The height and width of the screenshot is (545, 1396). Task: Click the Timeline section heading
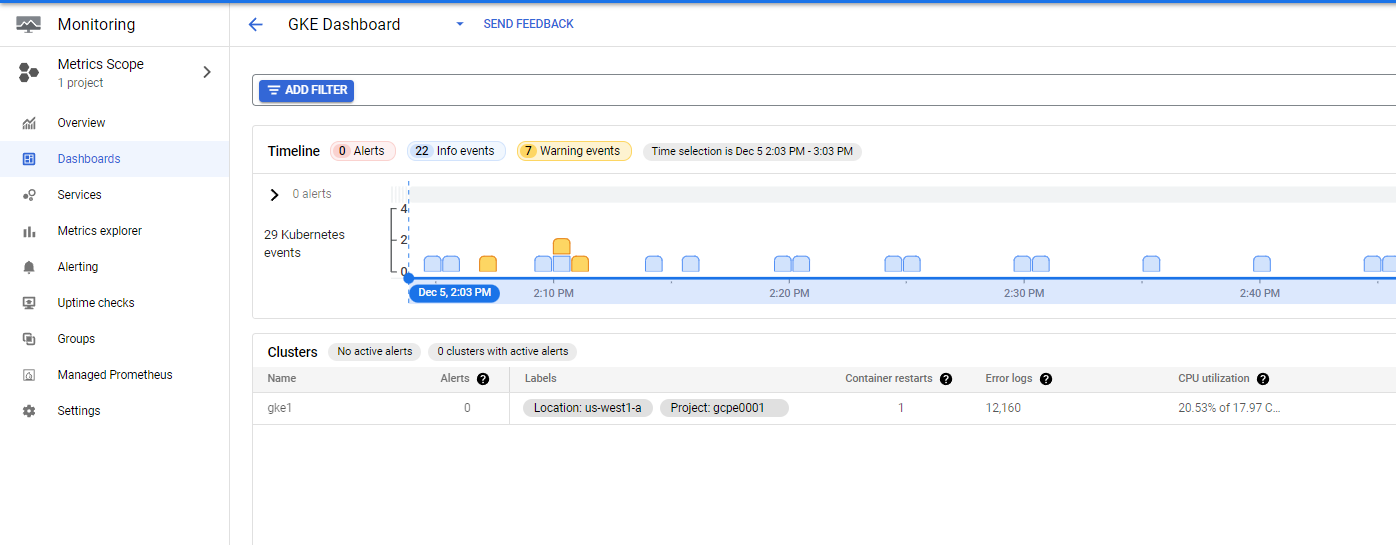tap(294, 151)
